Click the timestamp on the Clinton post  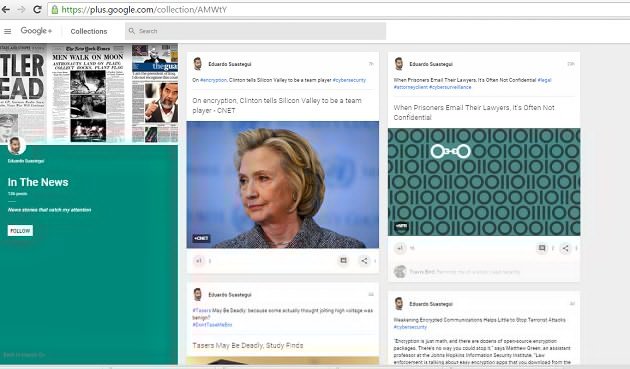click(x=371, y=64)
